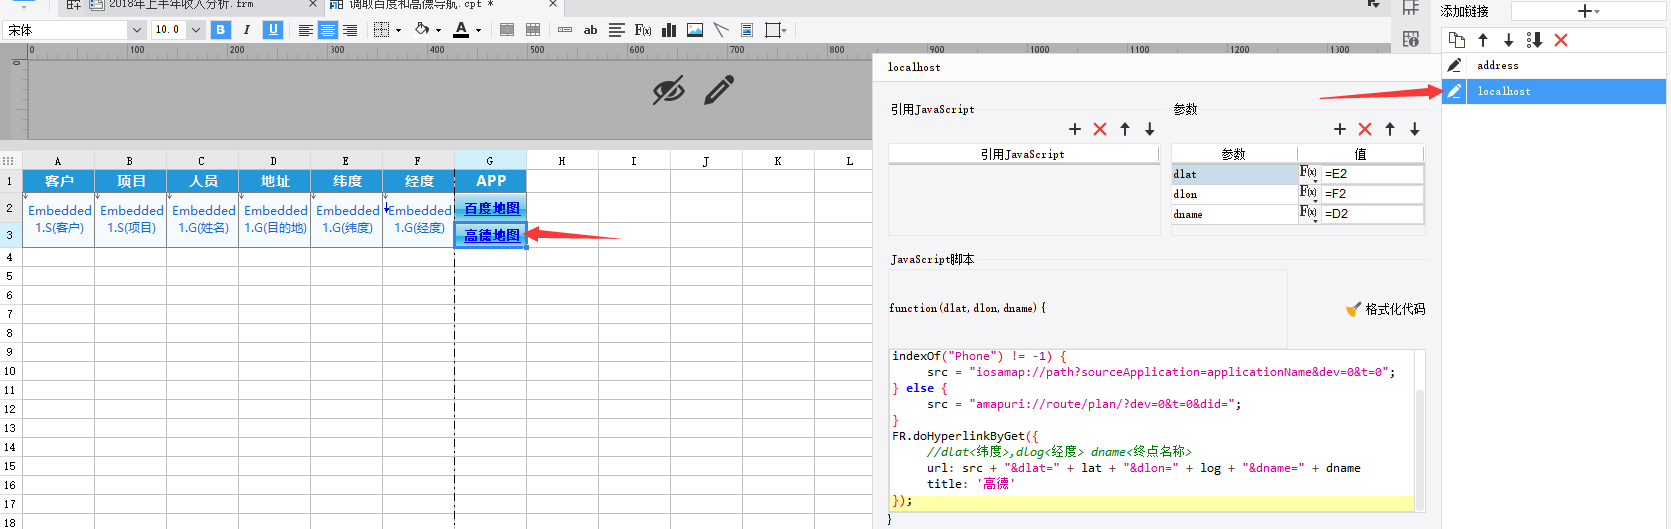Open the 添加链接 add link dropdown

pyautogui.click(x=1588, y=11)
